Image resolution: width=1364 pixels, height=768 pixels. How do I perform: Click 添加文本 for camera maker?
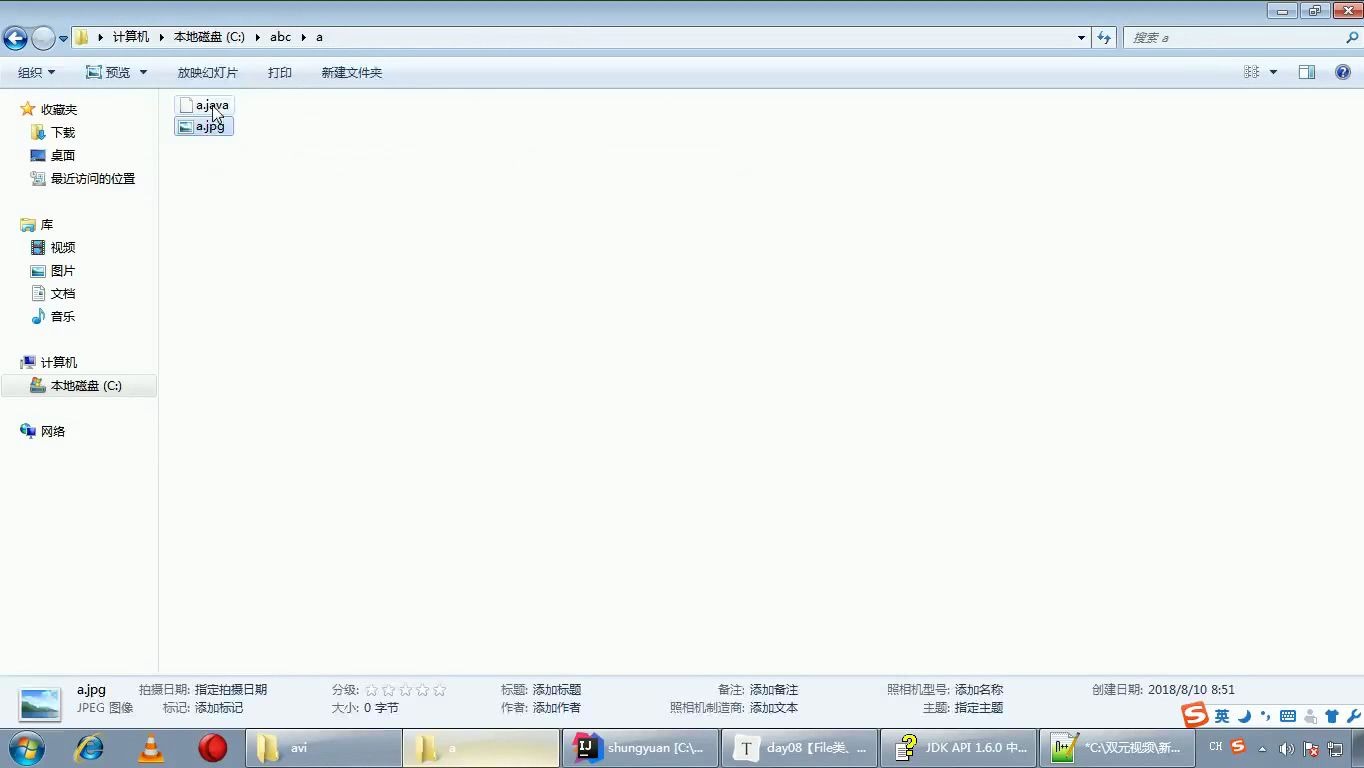774,707
